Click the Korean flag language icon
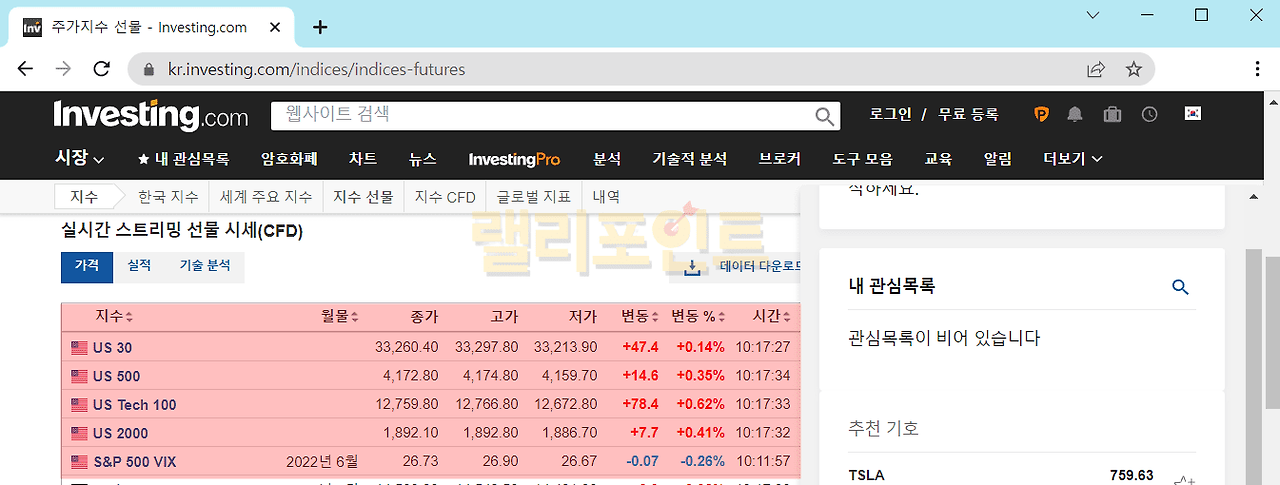 tap(1192, 114)
